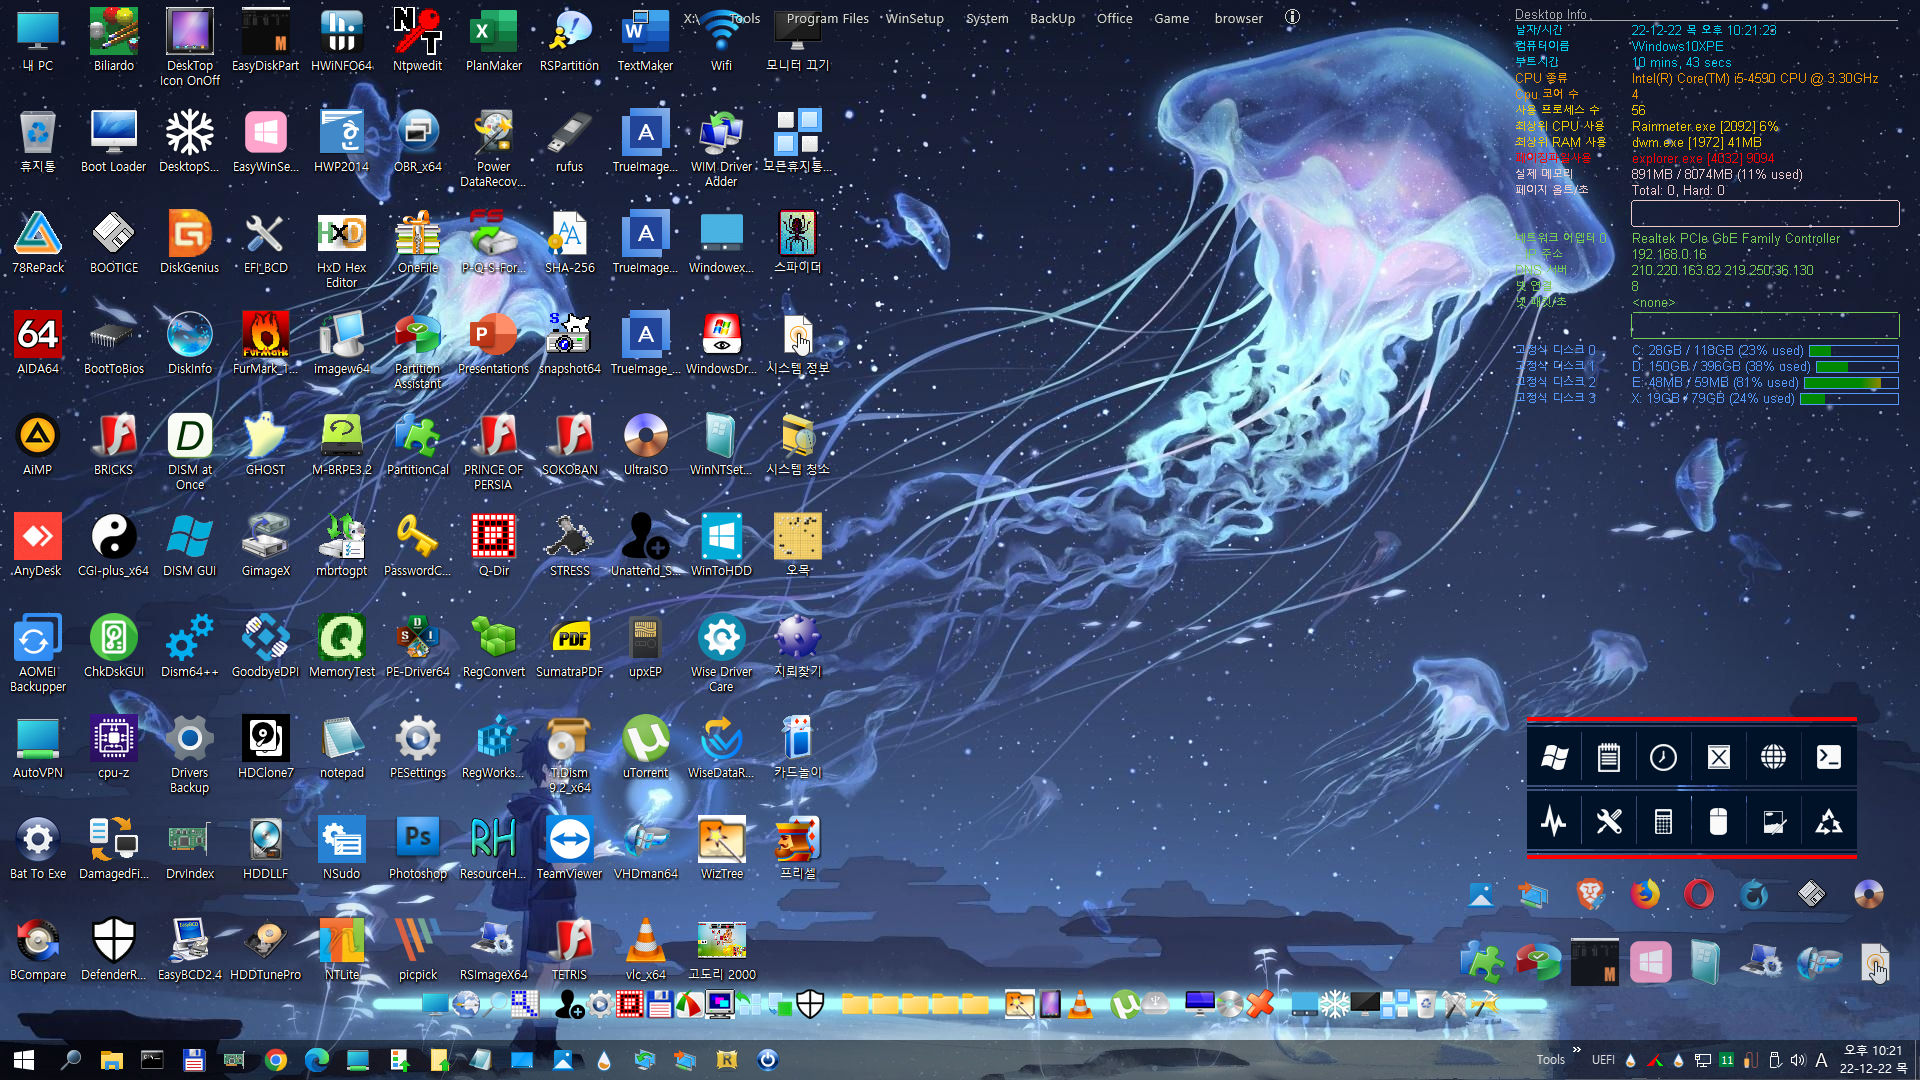The height and width of the screenshot is (1080, 1920).
Task: Click the power button taskbar icon
Action: pos(768,1060)
